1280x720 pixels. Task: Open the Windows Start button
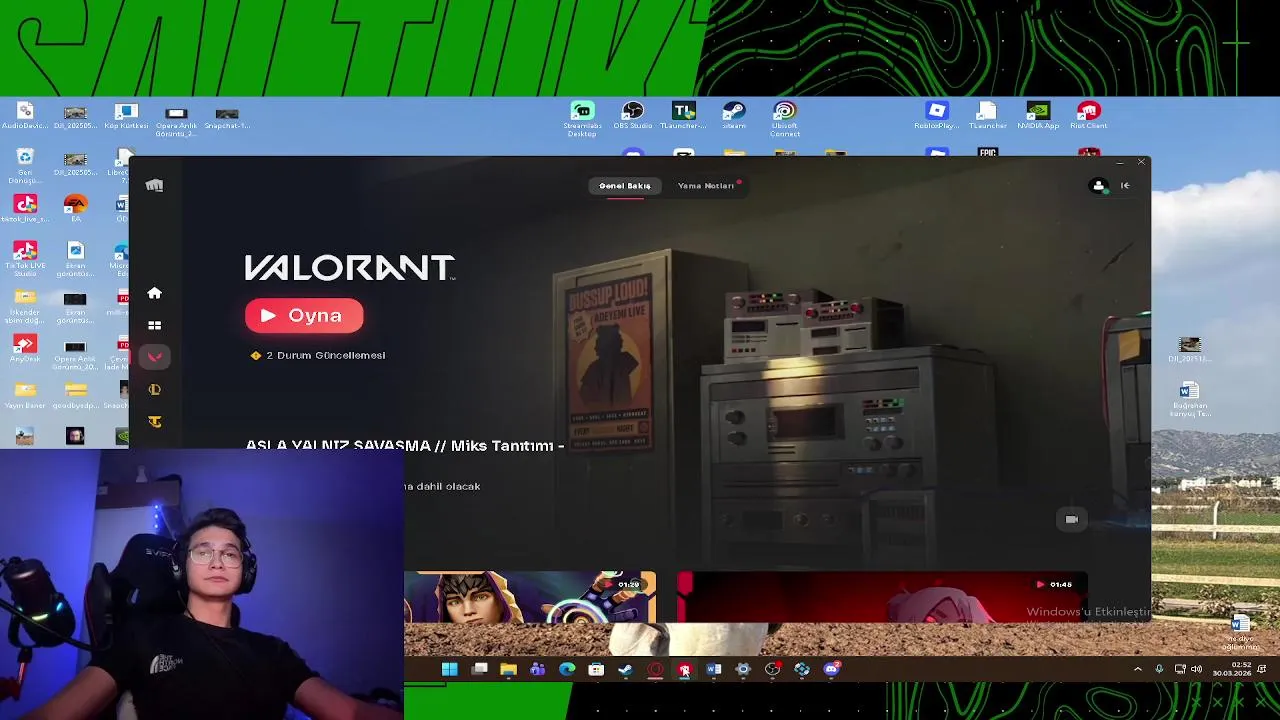click(450, 669)
